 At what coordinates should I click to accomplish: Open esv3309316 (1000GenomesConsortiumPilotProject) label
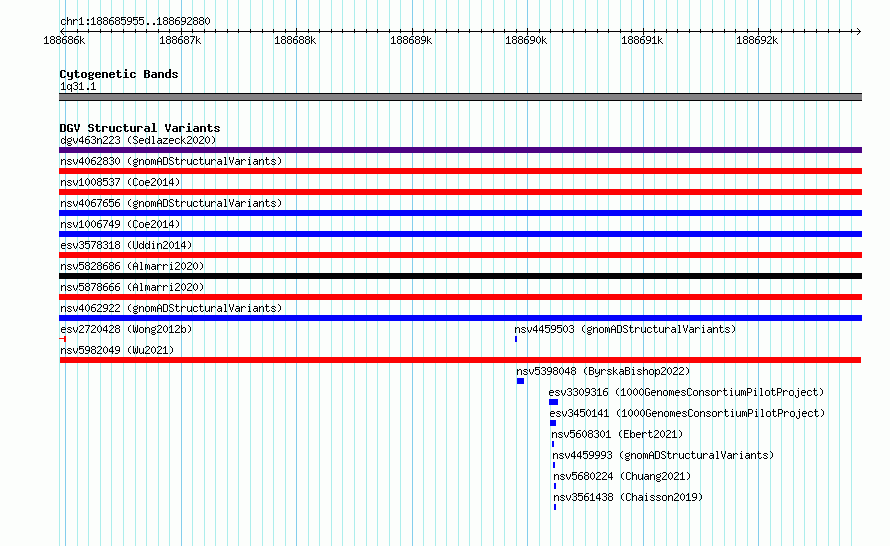point(686,392)
